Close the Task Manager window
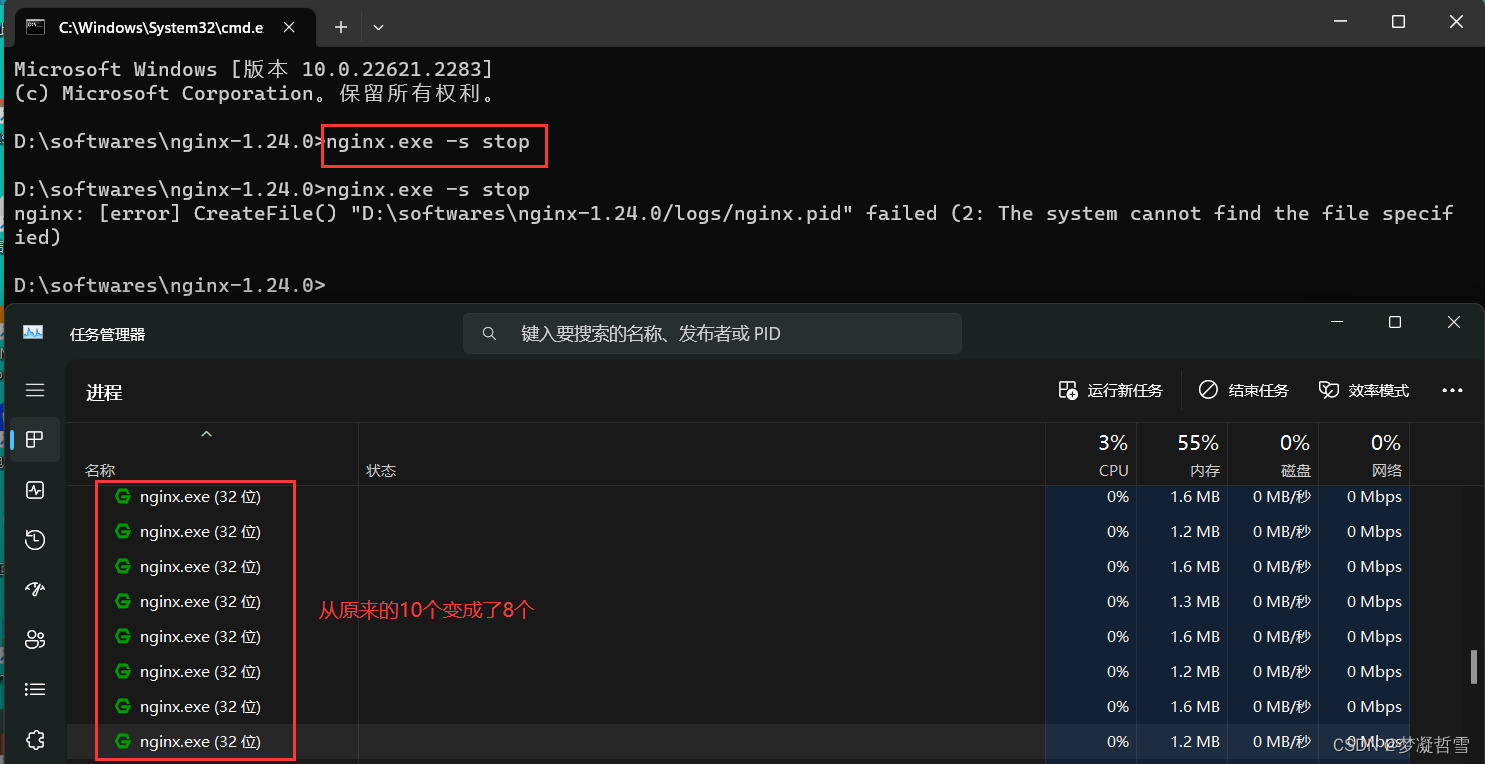 click(1454, 322)
